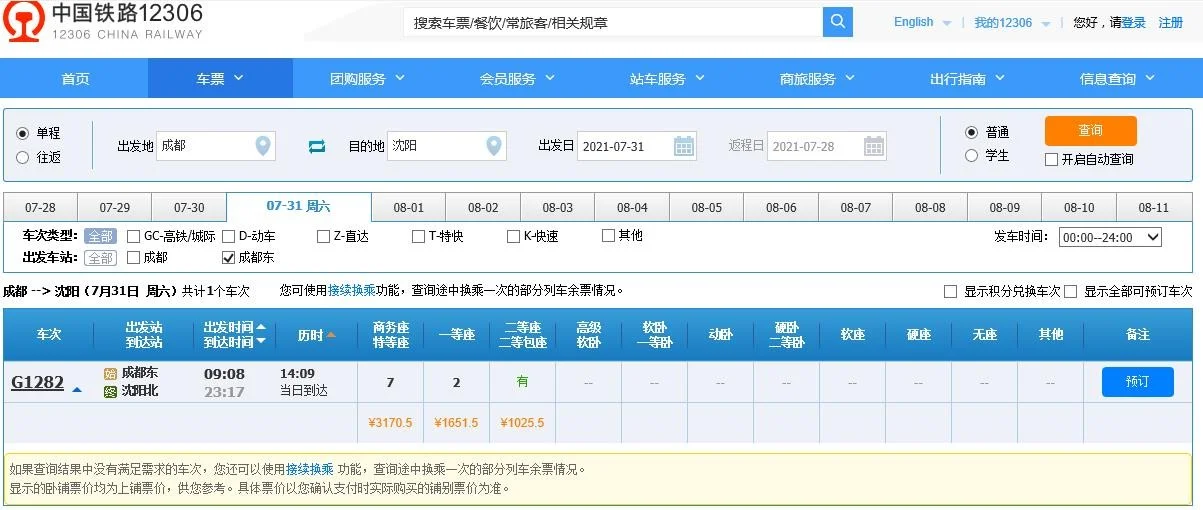Switch to 08-05 date tab
The height and width of the screenshot is (510, 1203).
(706, 208)
